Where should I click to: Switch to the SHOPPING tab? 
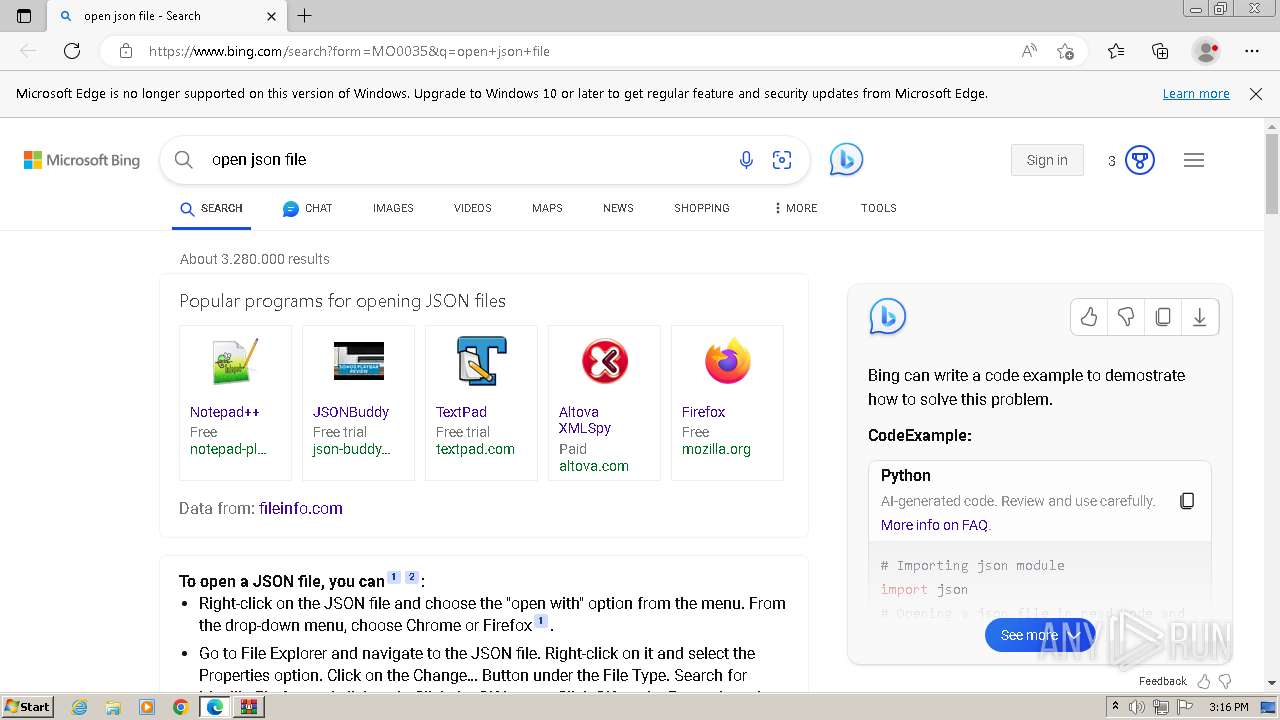pos(702,208)
